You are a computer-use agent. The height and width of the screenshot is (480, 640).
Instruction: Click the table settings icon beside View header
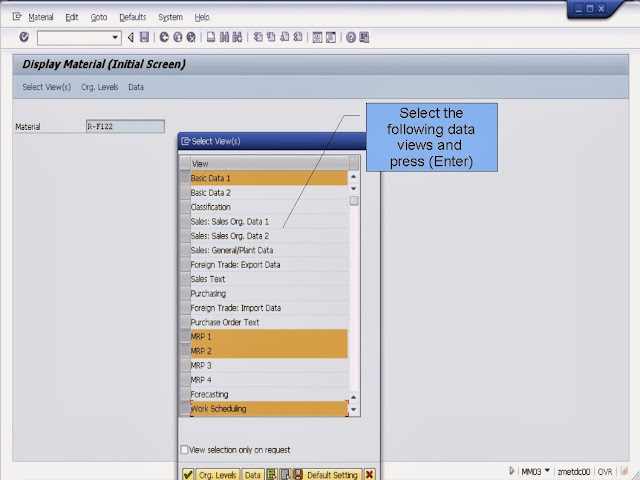point(354,163)
